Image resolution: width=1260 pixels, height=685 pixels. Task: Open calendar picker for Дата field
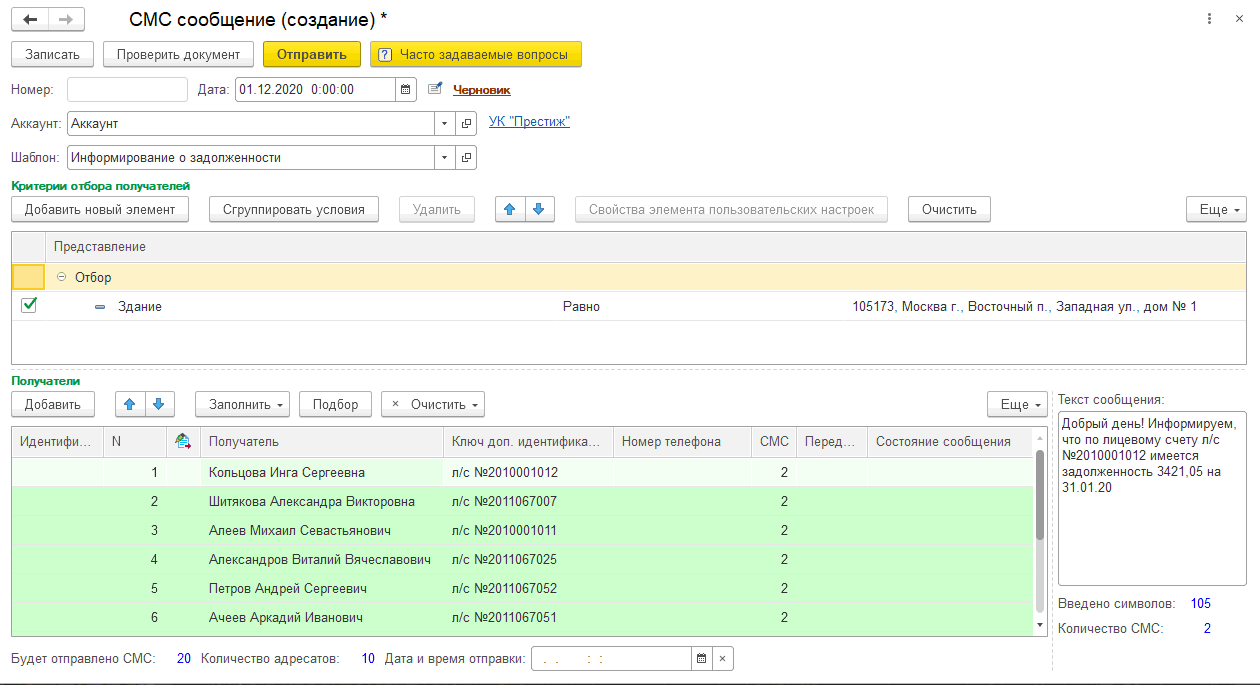click(406, 89)
